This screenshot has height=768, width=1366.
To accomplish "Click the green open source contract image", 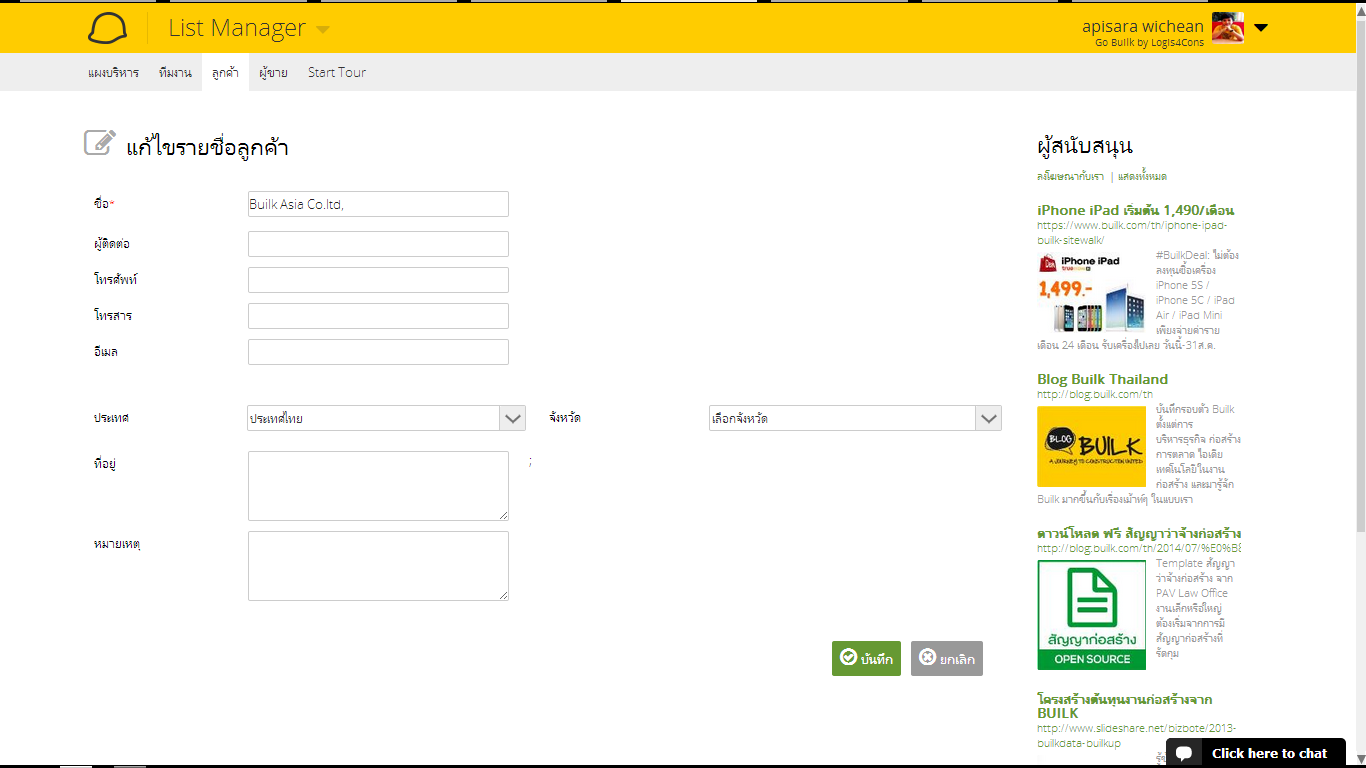I will coord(1091,614).
